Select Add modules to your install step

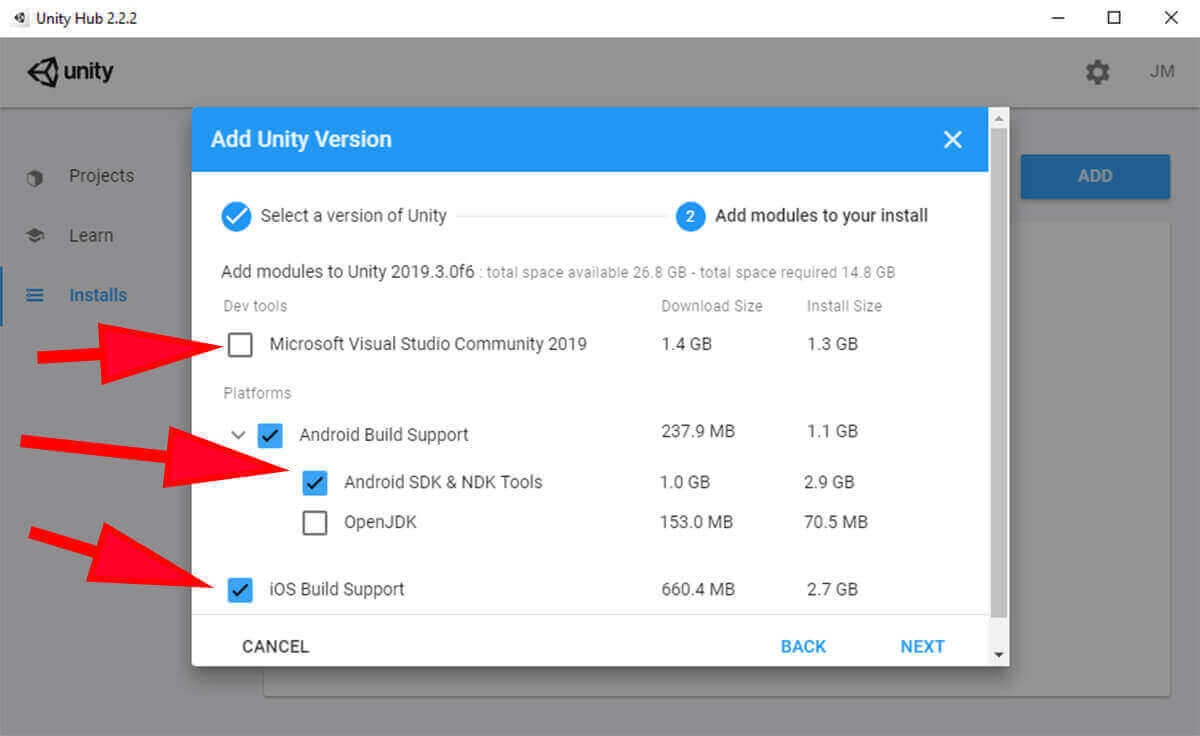tap(821, 216)
